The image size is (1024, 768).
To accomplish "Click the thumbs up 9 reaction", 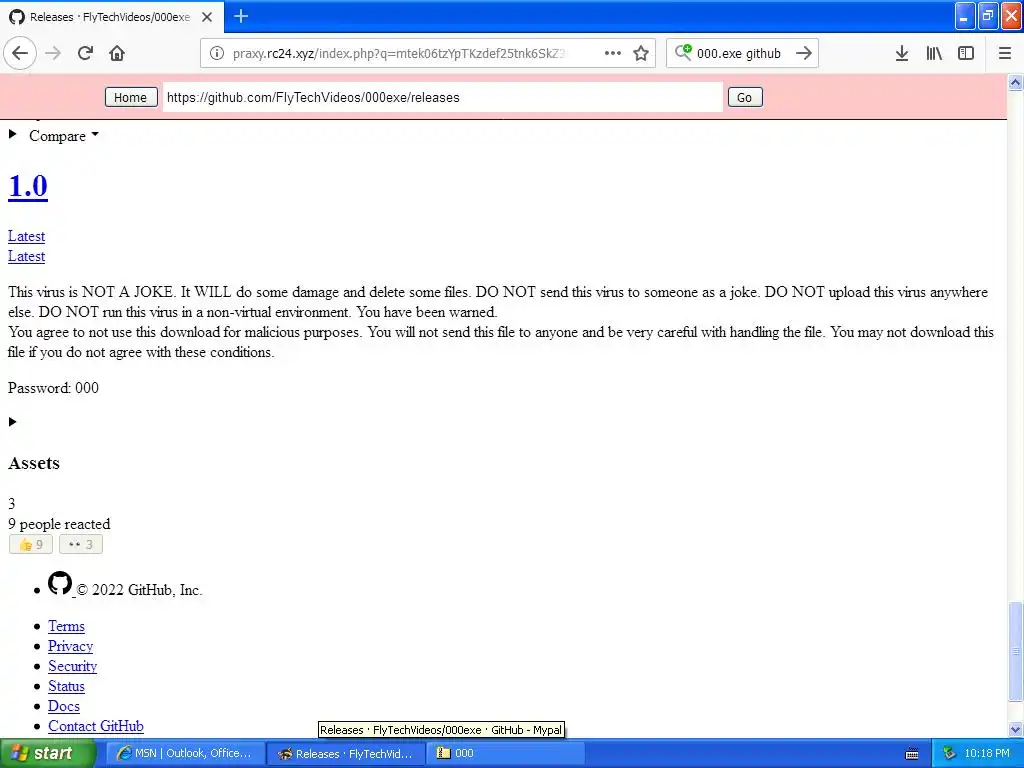I will [31, 545].
